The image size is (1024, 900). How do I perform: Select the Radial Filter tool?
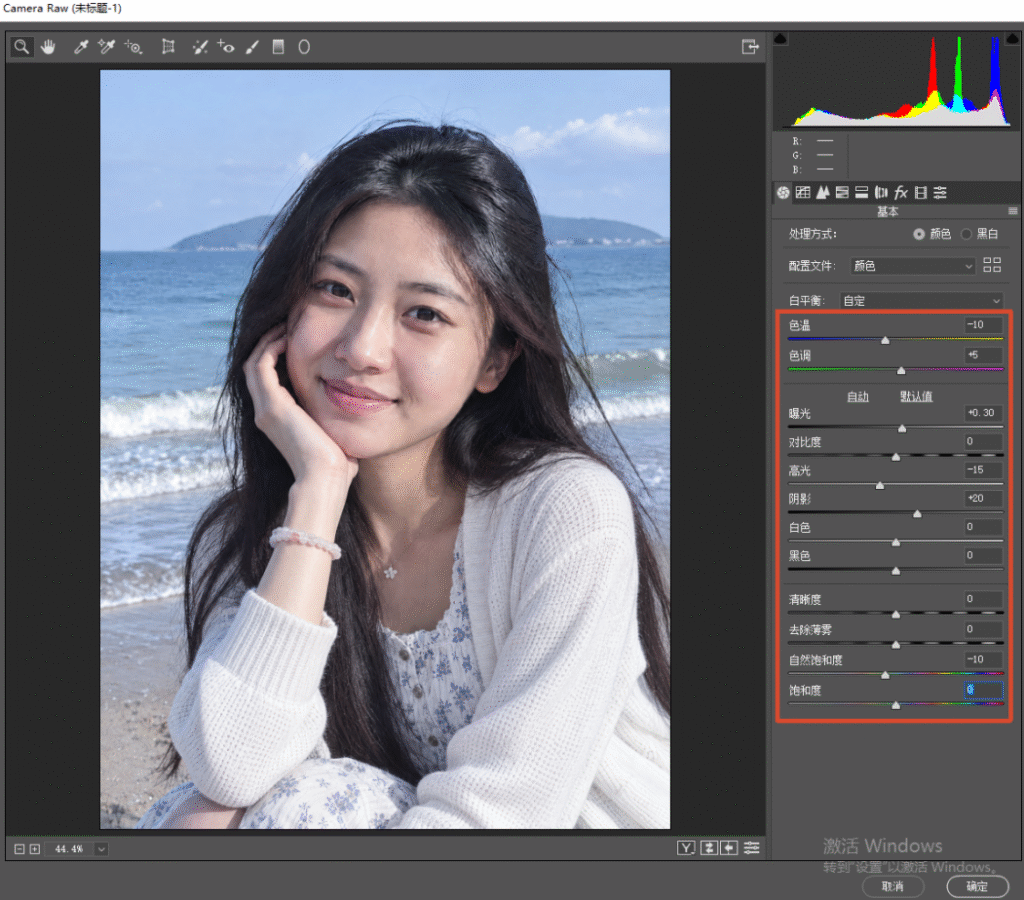(304, 47)
